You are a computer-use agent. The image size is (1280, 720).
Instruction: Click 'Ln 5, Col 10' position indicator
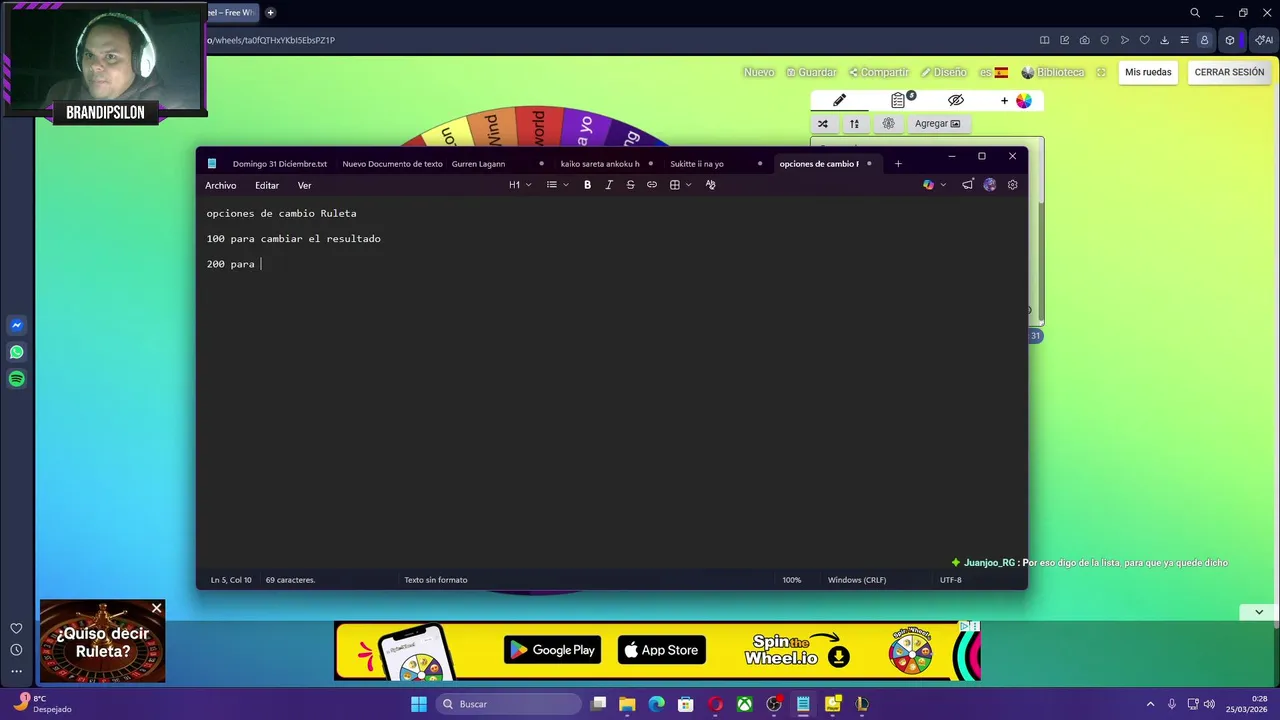tap(231, 580)
